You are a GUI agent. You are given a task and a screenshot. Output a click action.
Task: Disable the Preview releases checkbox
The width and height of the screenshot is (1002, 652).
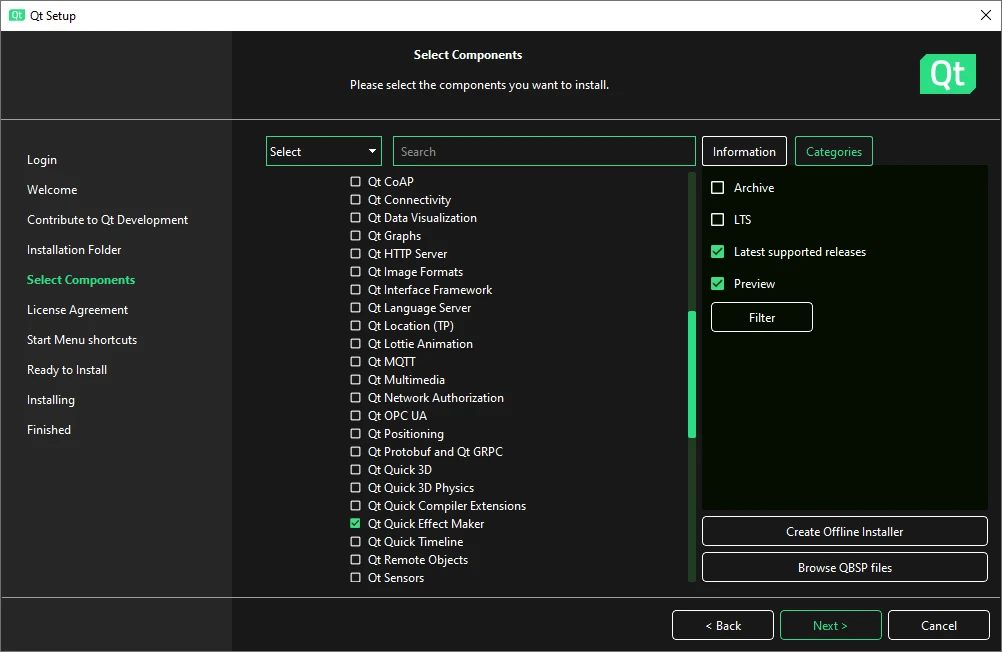tap(717, 283)
